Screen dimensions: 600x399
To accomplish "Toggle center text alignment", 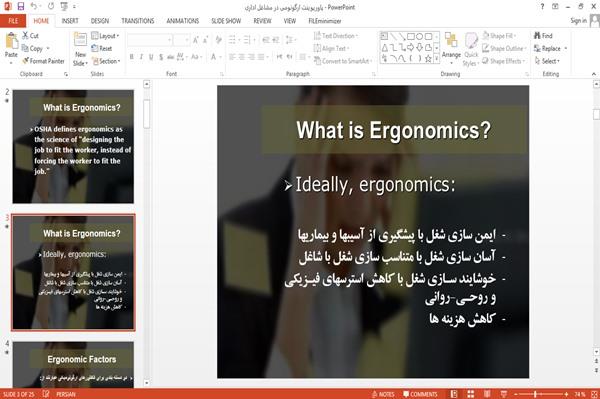I will (241, 57).
